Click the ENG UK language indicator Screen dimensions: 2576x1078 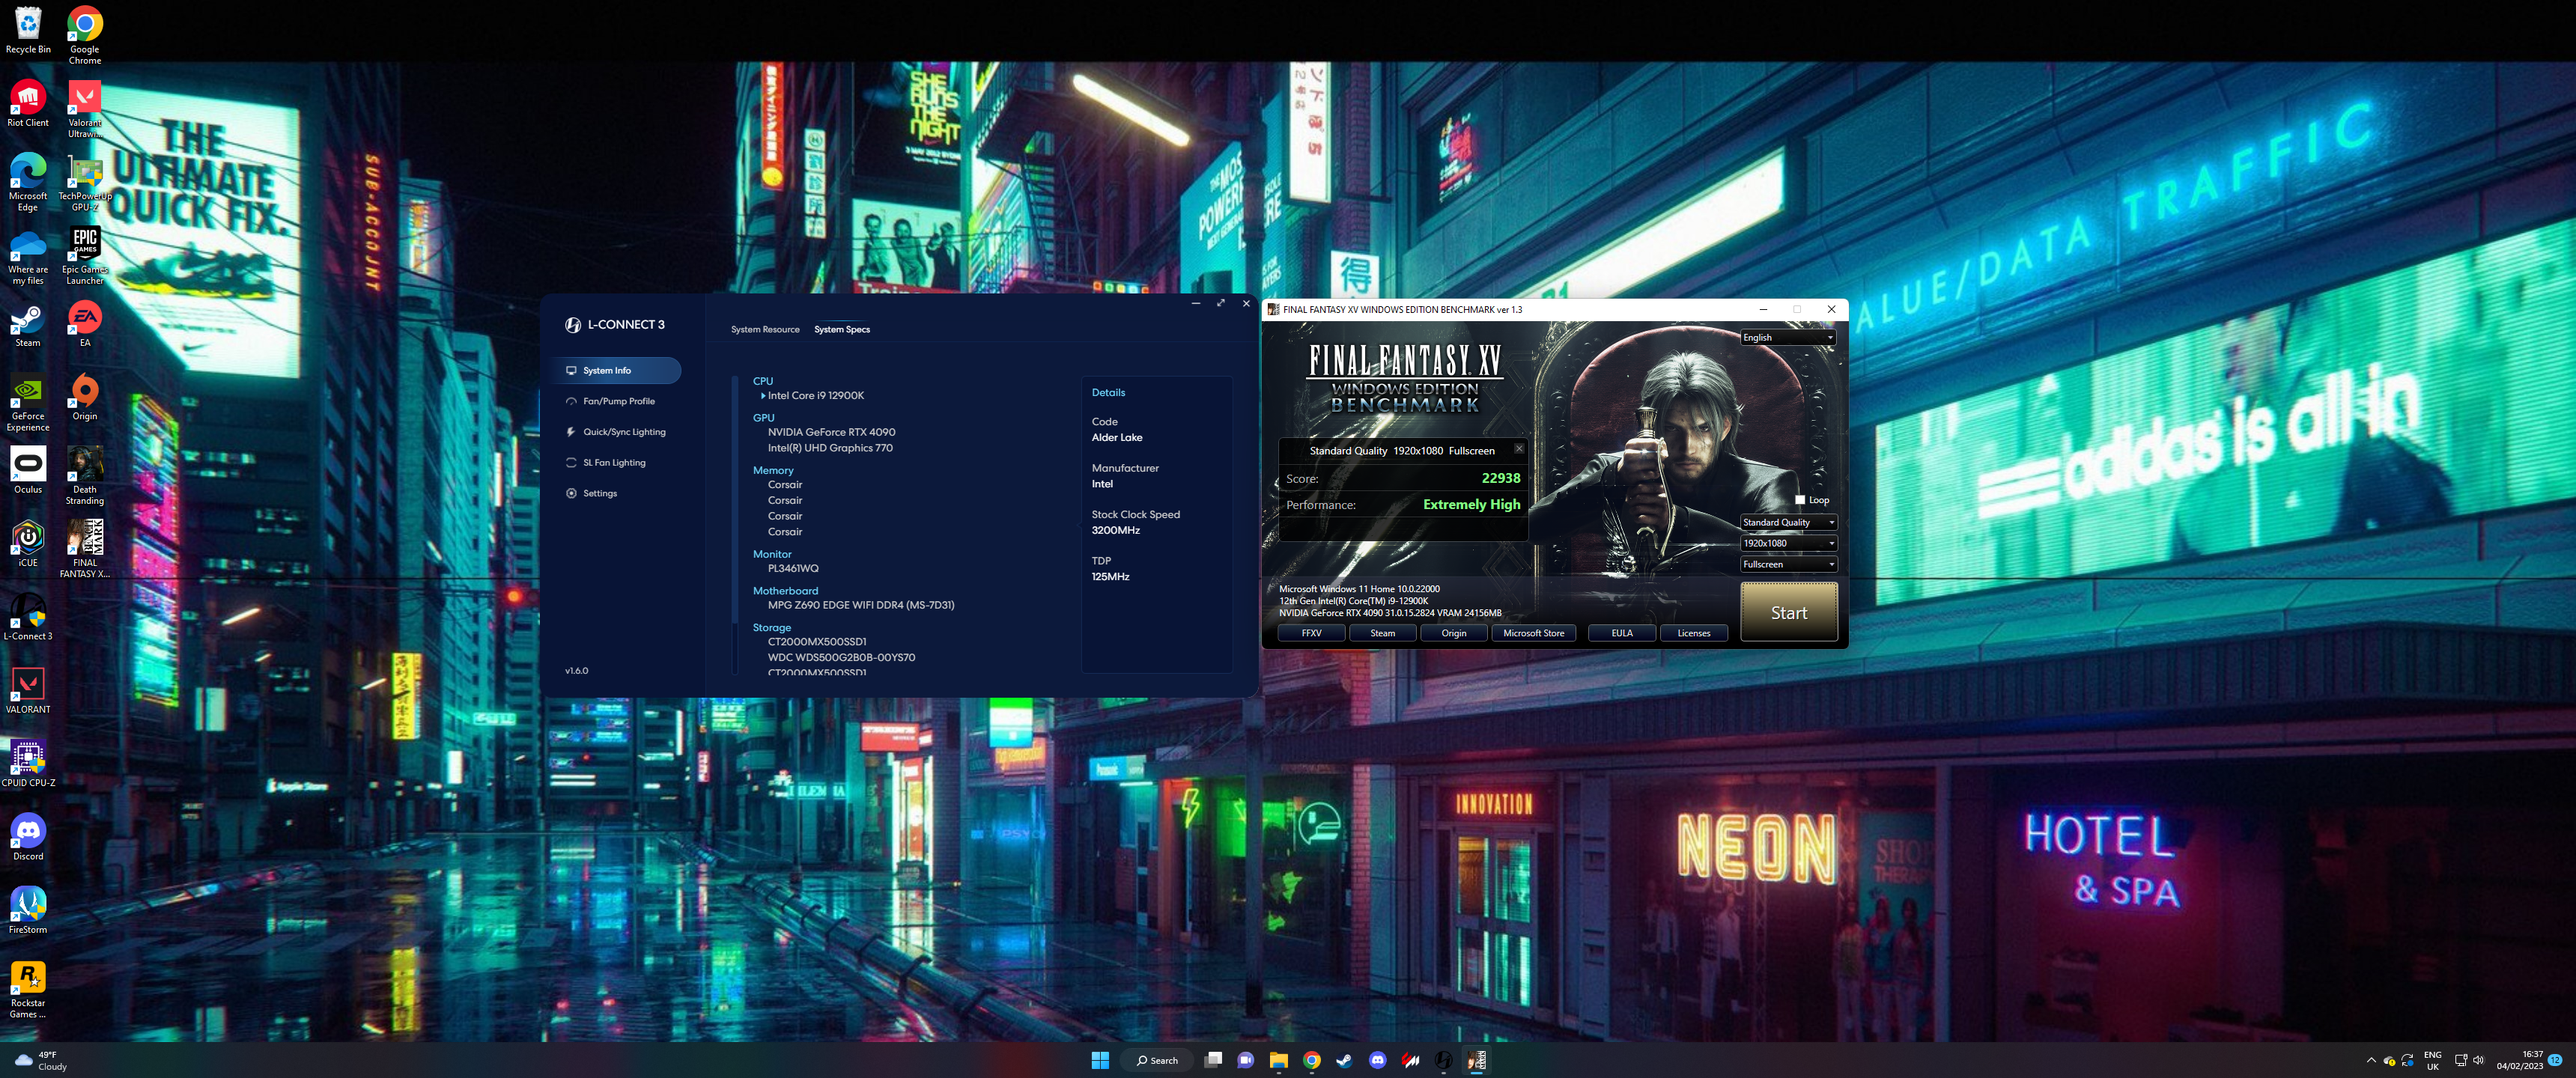[2433, 1060]
